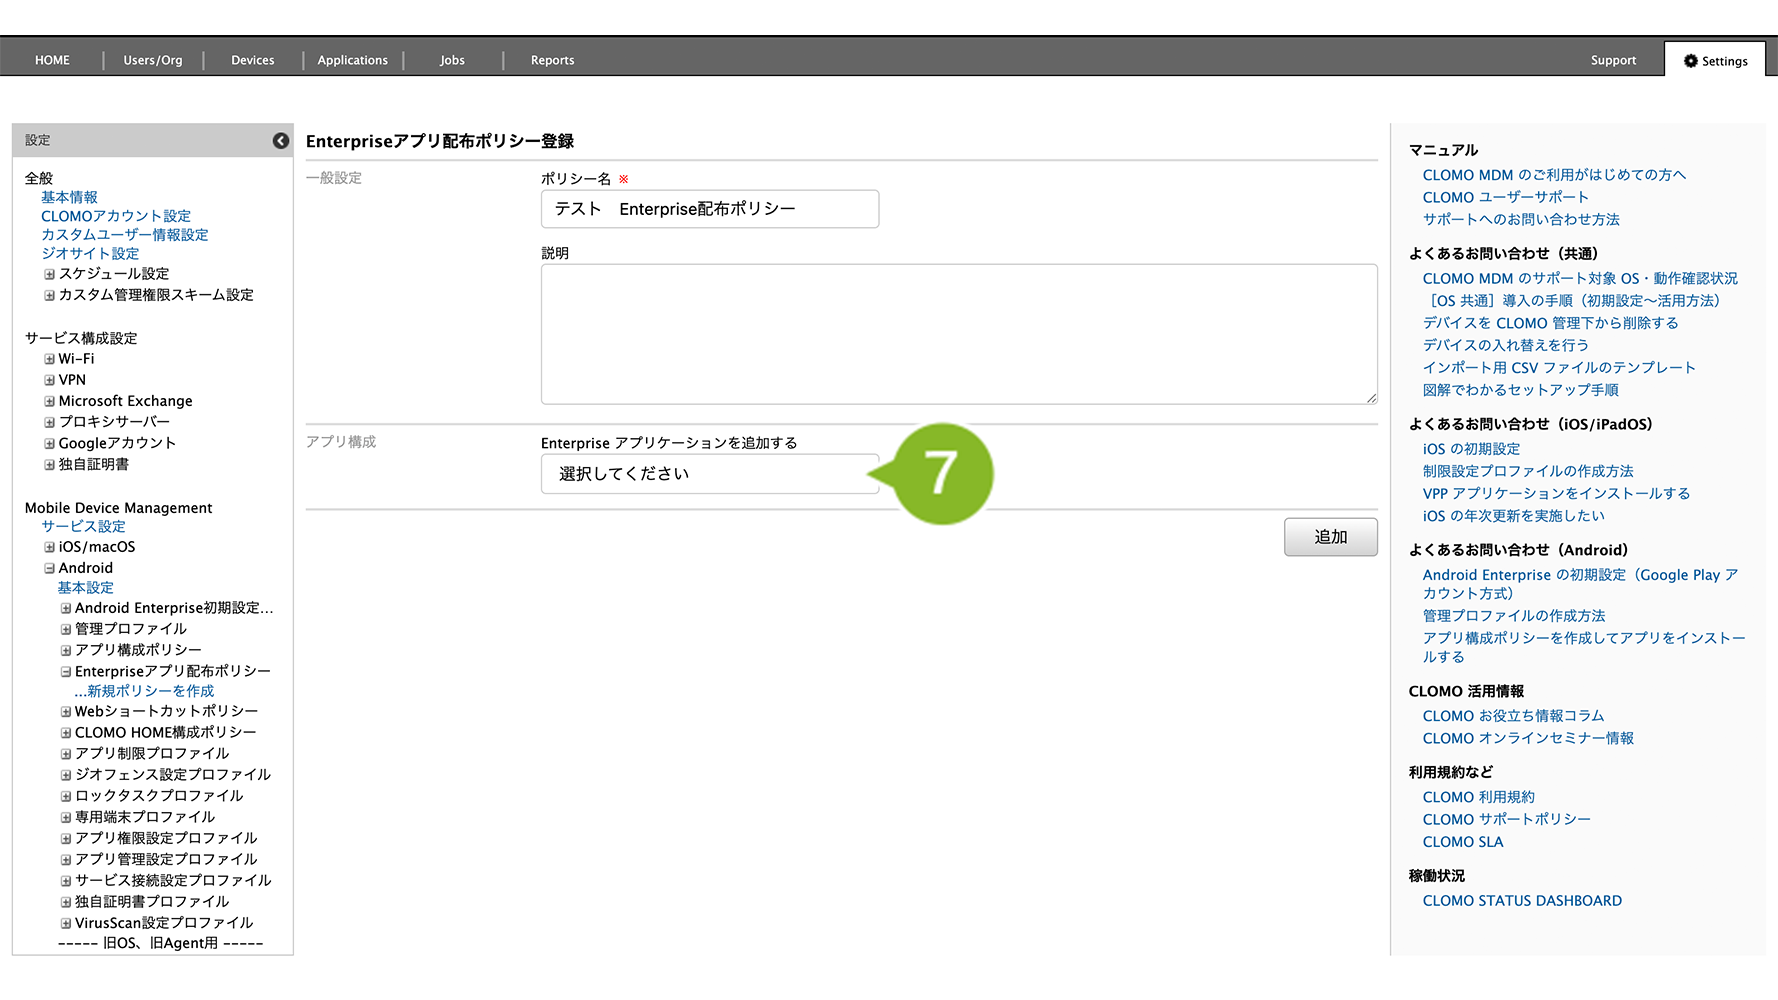This screenshot has width=1778, height=1000.
Task: Open the Support menu item
Action: [1613, 61]
